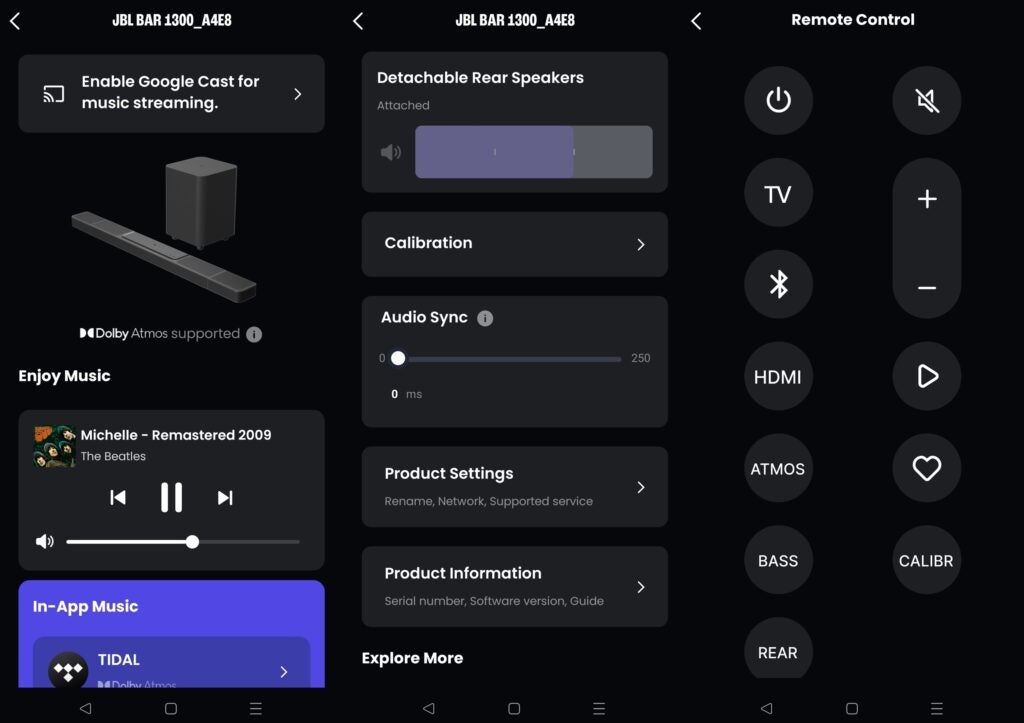Select the Explore More heading
This screenshot has height=723, width=1024.
pos(412,658)
